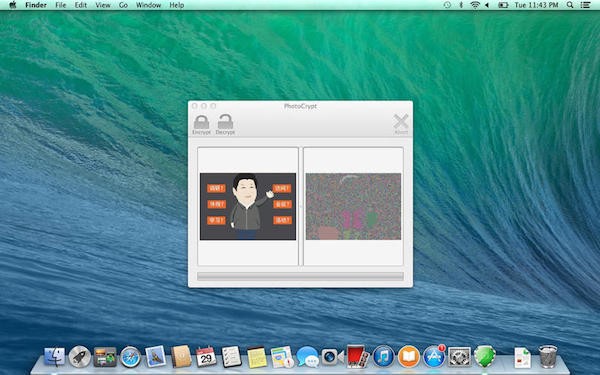Open the View menu
This screenshot has height=375, width=600.
pos(103,5)
